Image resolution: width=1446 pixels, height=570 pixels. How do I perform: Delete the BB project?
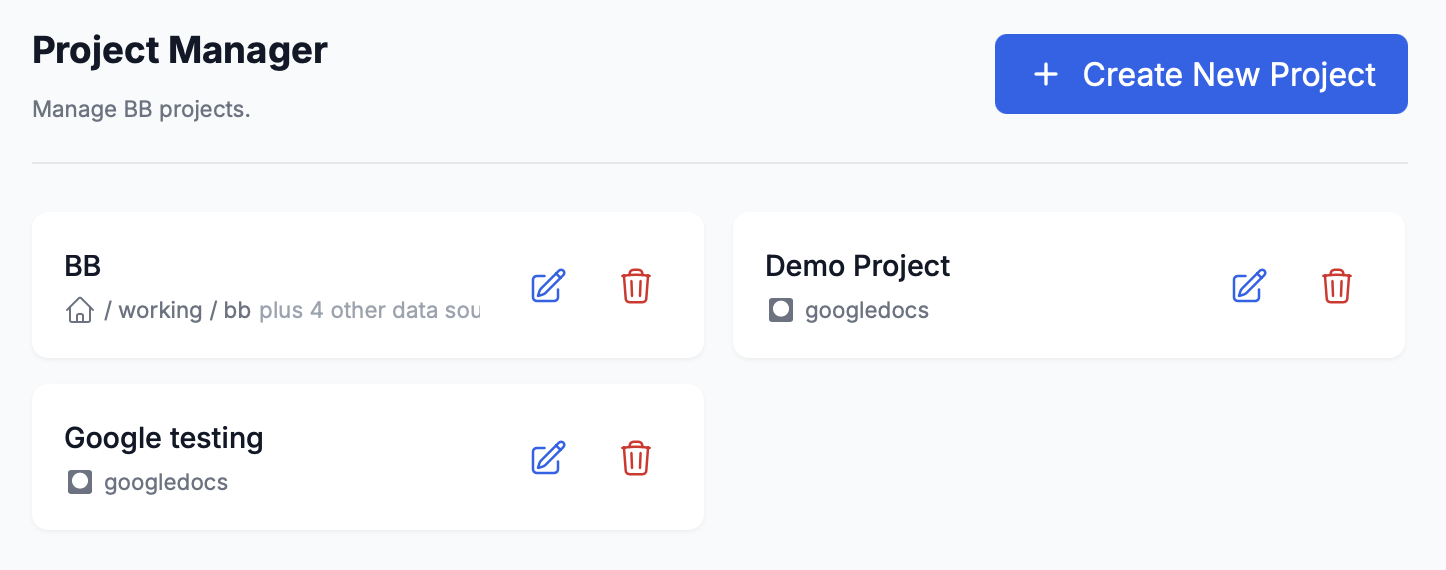pyautogui.click(x=636, y=286)
